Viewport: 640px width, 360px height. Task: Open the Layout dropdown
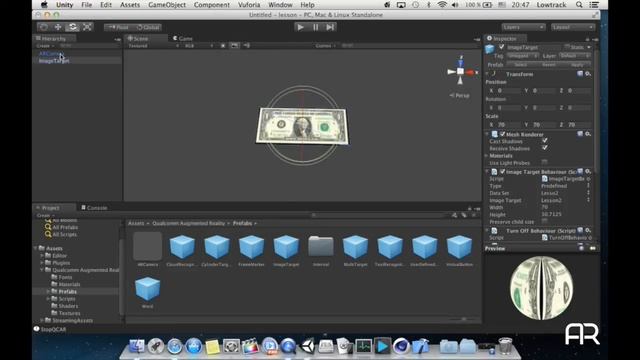point(572,27)
